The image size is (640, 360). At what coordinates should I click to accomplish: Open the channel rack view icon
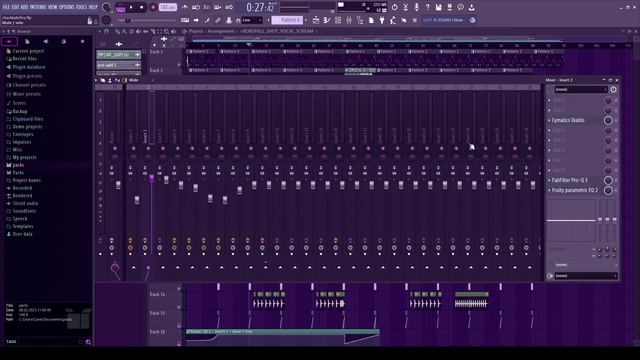point(338,20)
